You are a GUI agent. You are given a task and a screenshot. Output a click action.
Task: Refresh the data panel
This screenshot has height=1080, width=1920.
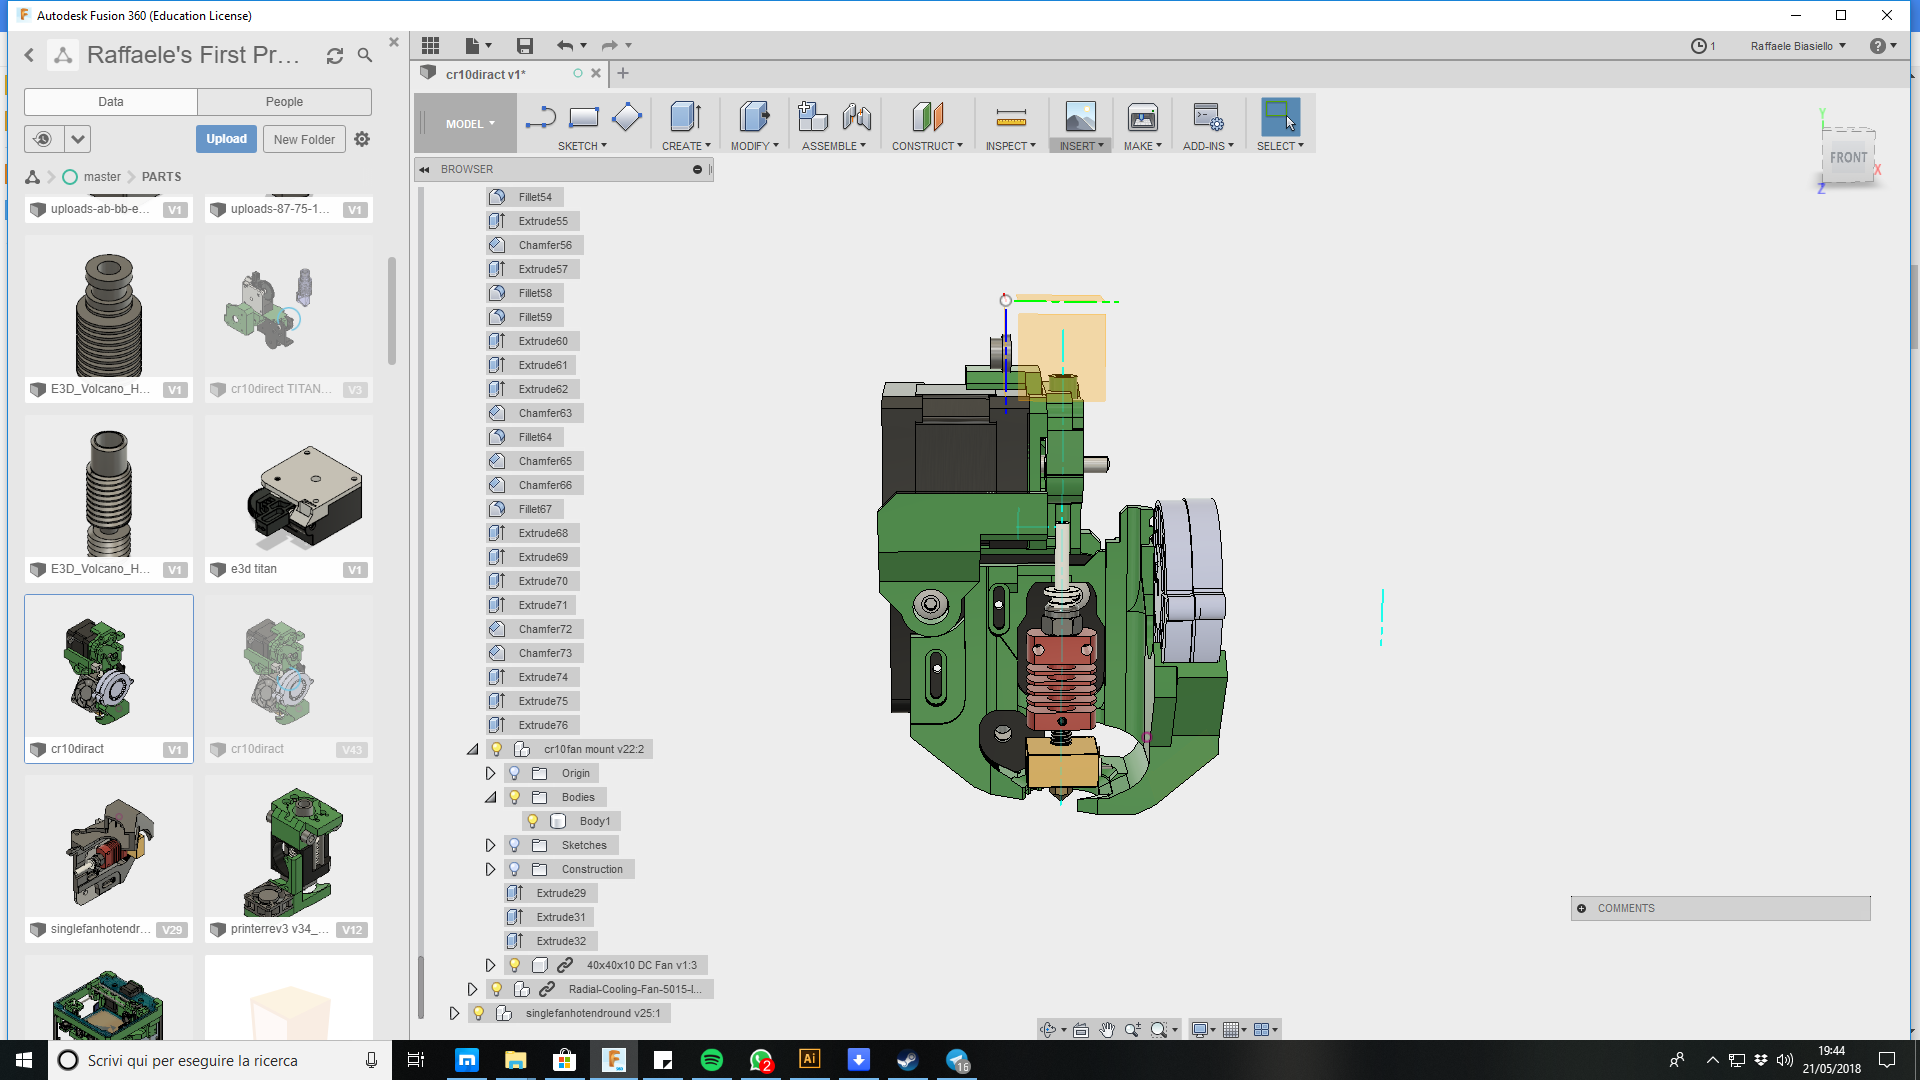tap(335, 56)
